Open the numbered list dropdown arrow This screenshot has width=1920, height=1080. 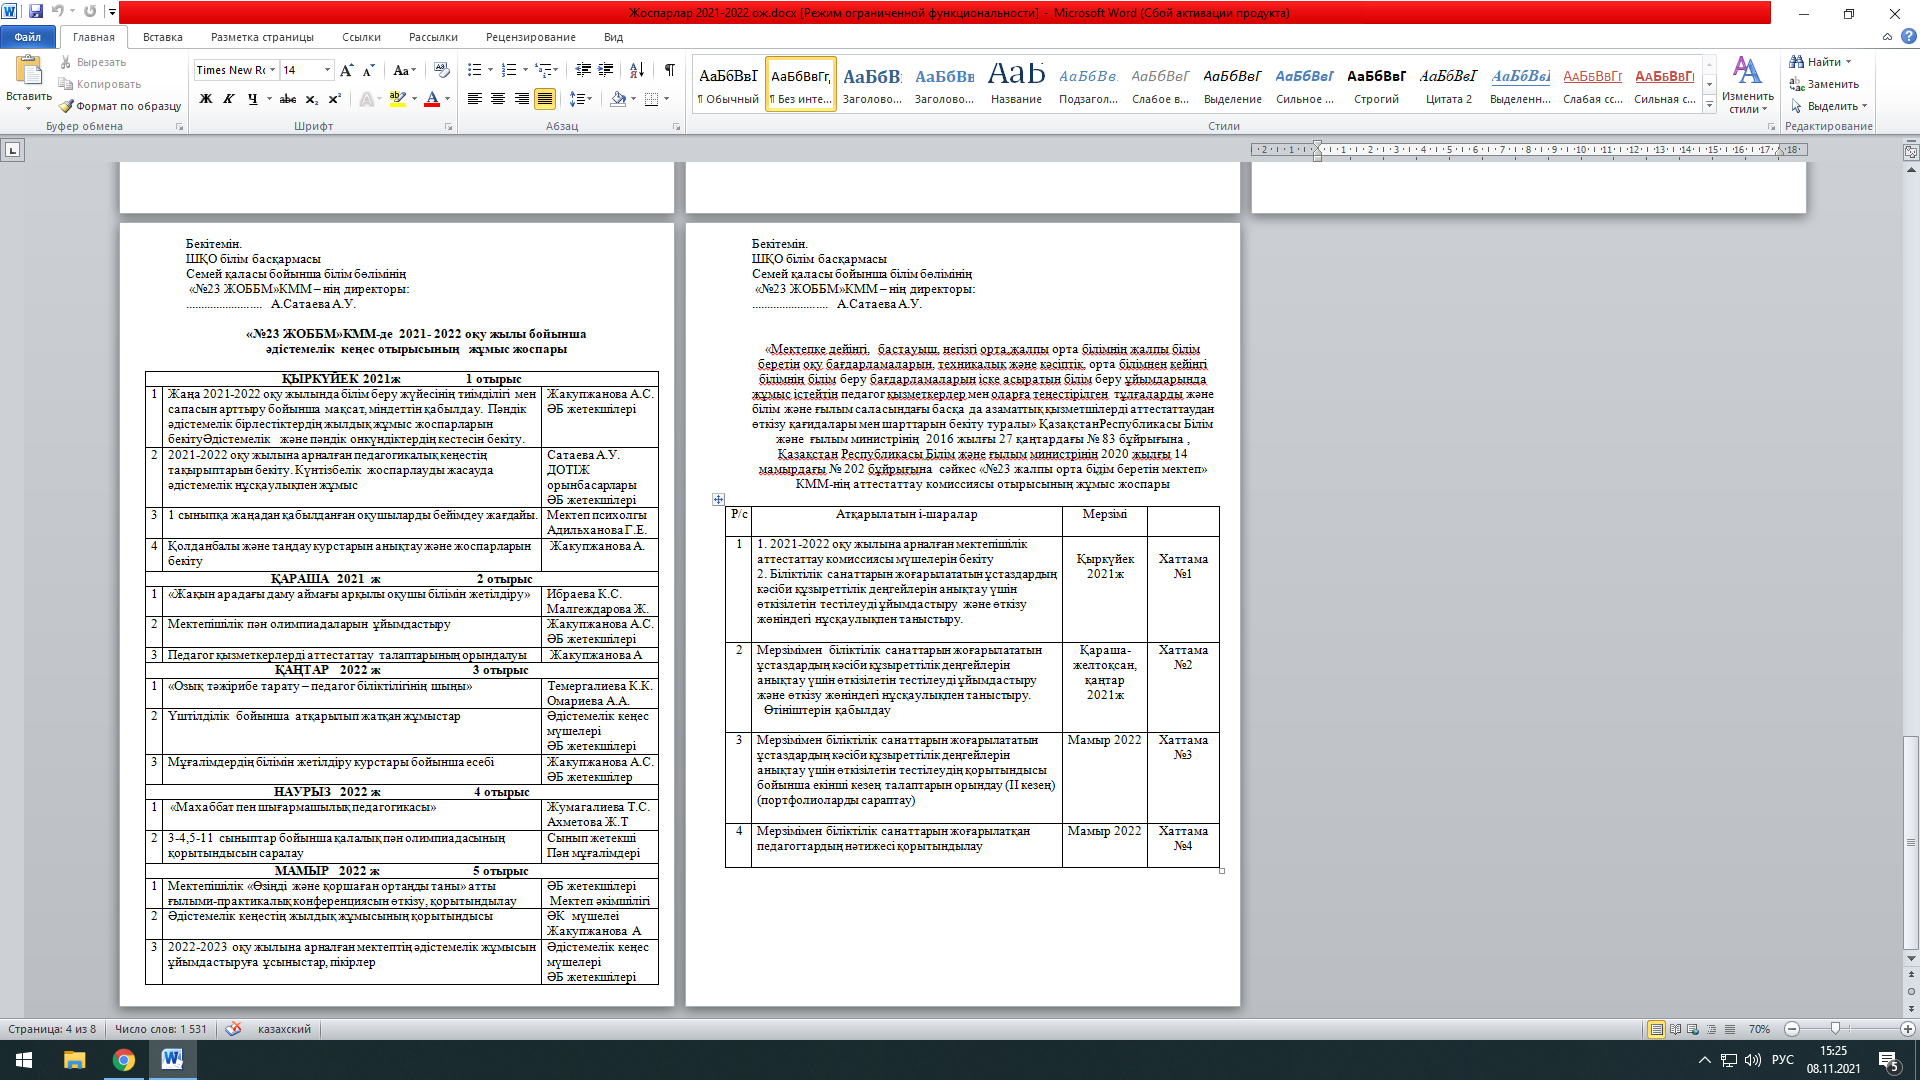pos(525,70)
